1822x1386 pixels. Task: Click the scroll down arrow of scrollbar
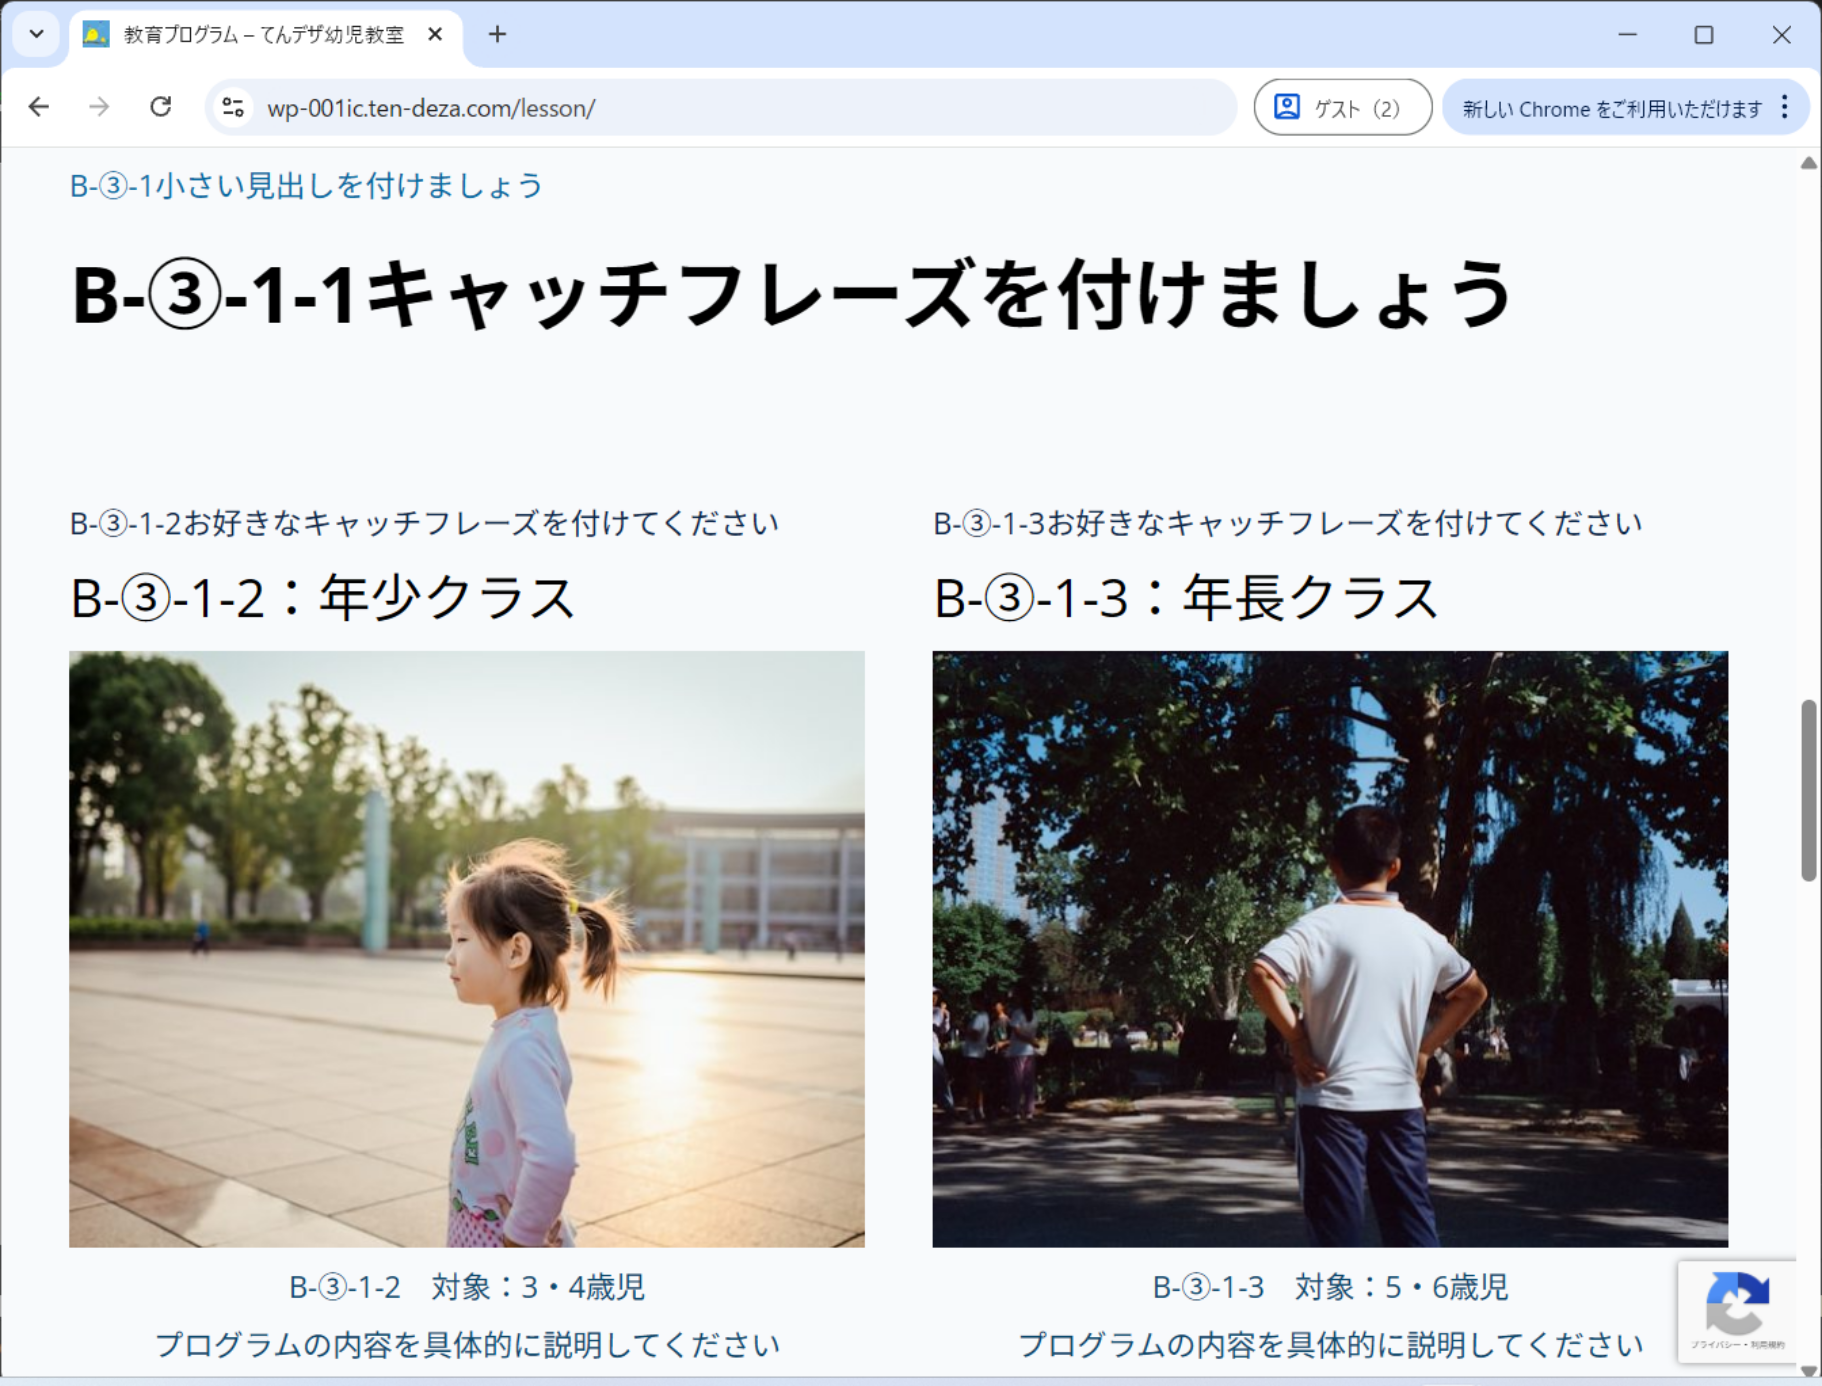[1808, 1370]
